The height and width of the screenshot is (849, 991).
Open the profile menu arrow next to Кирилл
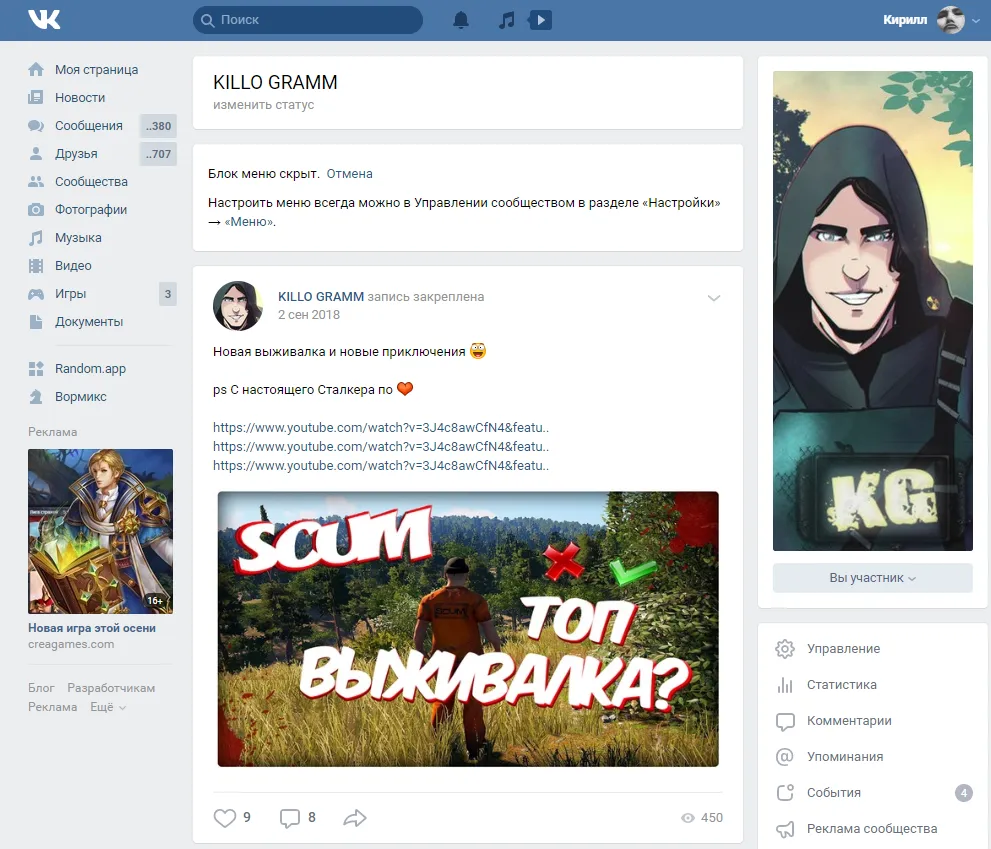(976, 20)
